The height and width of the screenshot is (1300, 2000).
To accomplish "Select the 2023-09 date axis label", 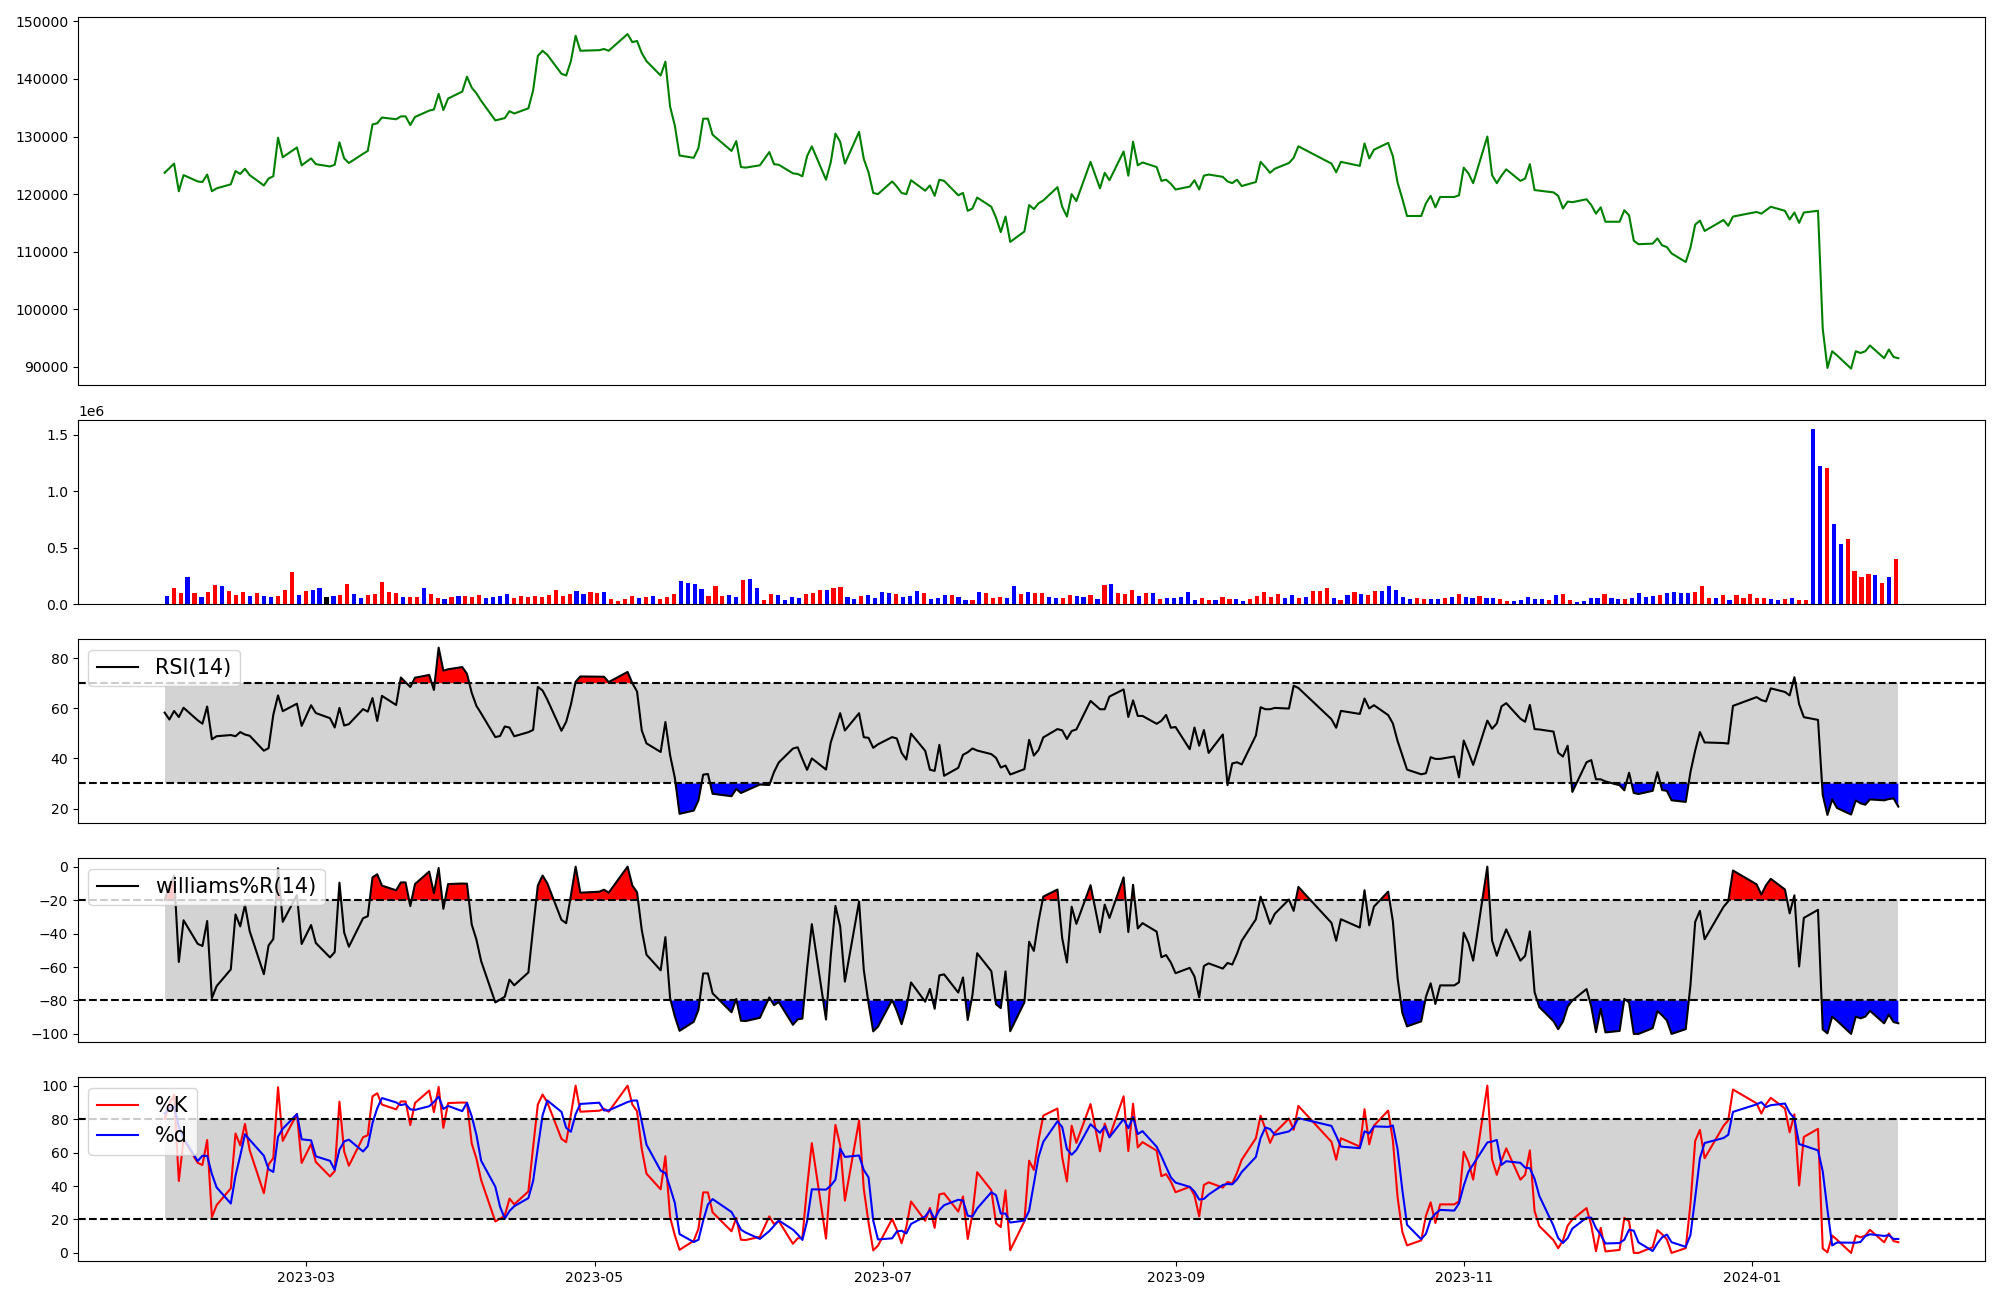I will point(1176,1277).
